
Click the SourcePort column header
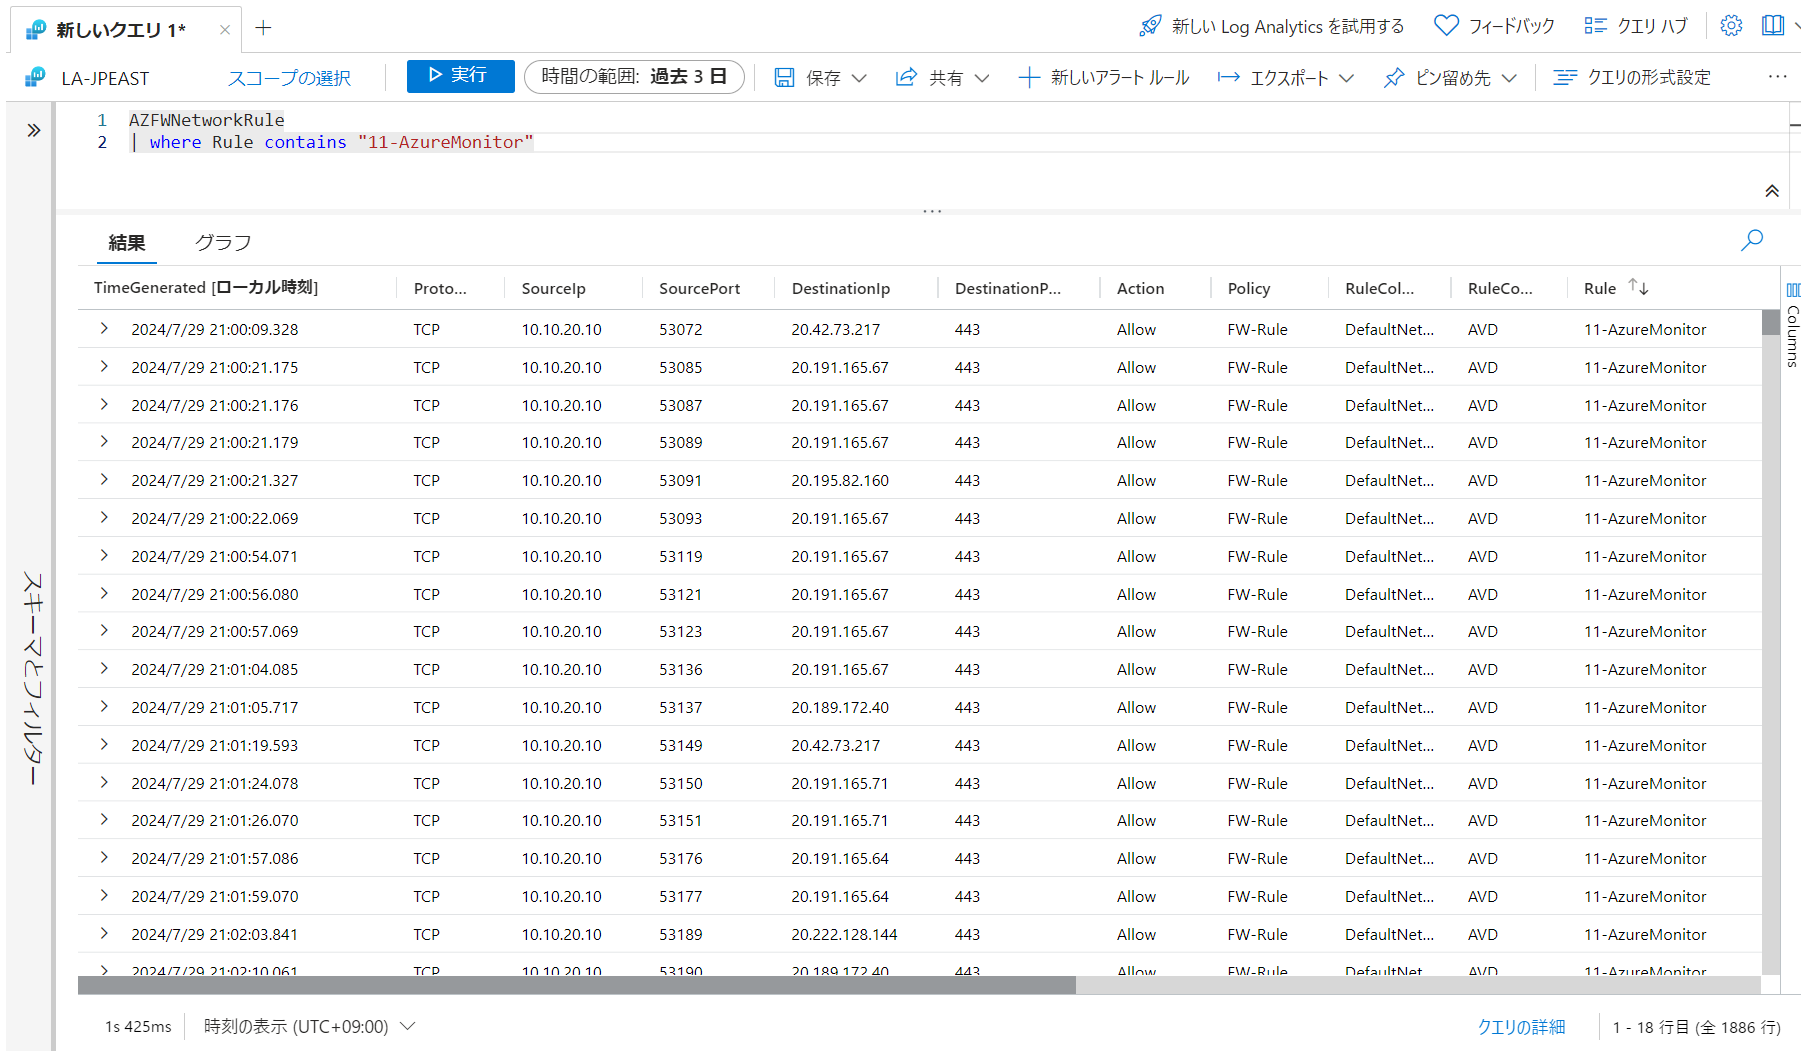tap(699, 288)
